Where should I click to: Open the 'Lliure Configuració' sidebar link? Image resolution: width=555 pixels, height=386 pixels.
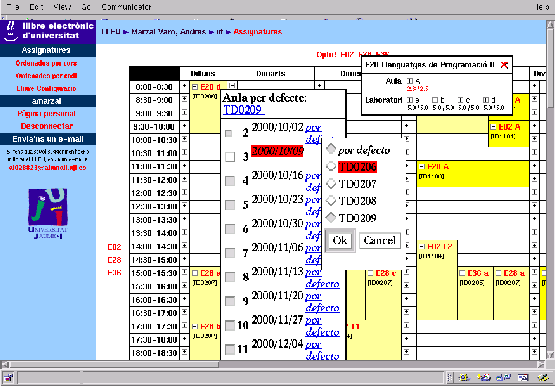(x=46, y=88)
